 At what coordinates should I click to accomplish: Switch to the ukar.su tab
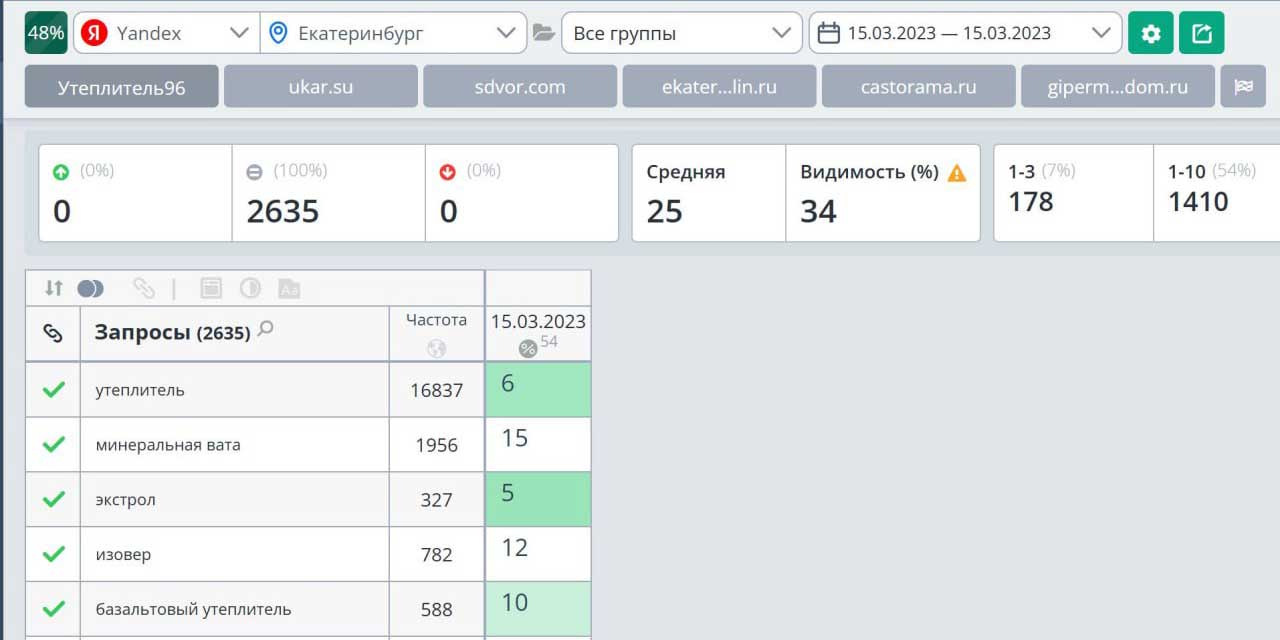[x=321, y=87]
